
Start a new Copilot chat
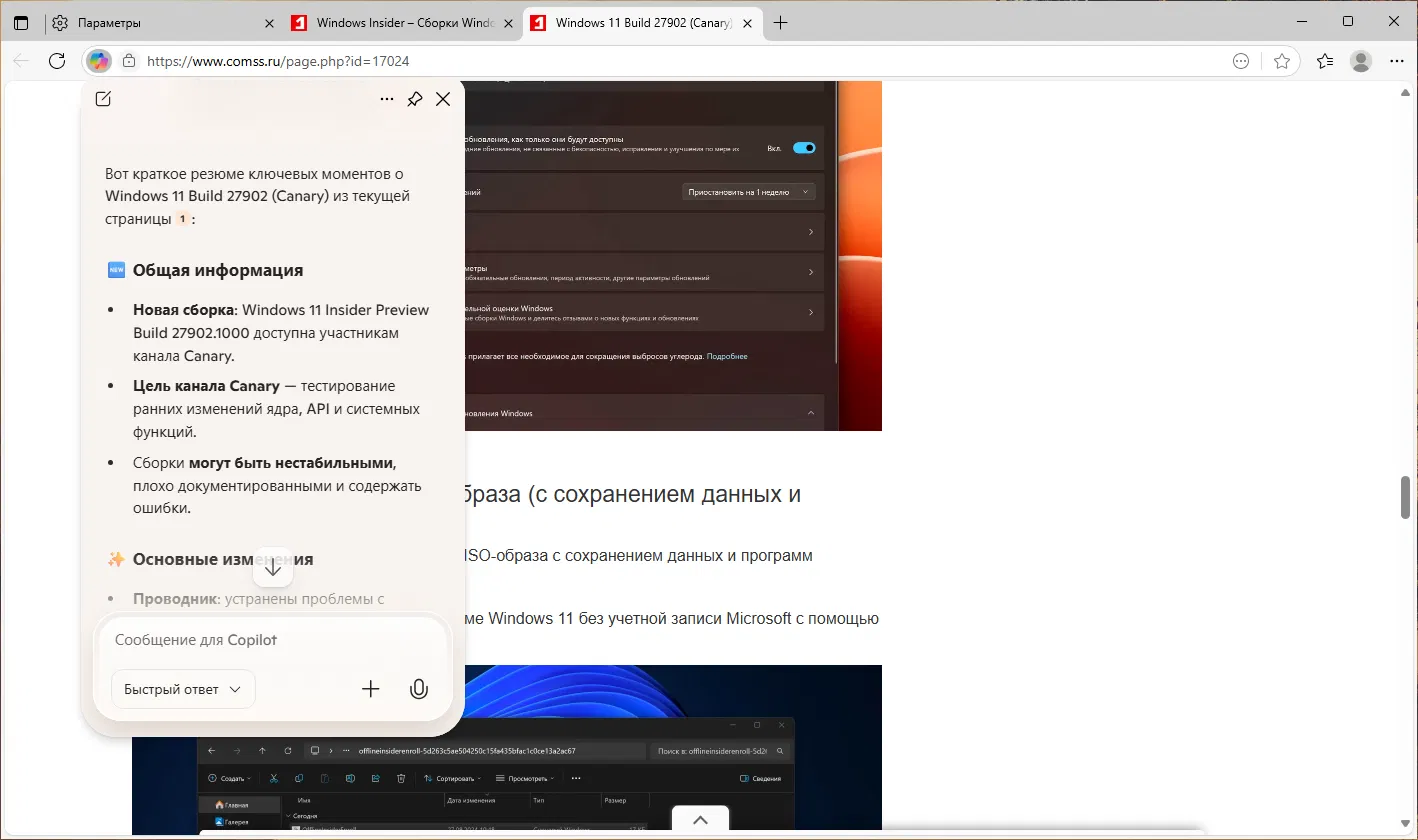click(103, 99)
